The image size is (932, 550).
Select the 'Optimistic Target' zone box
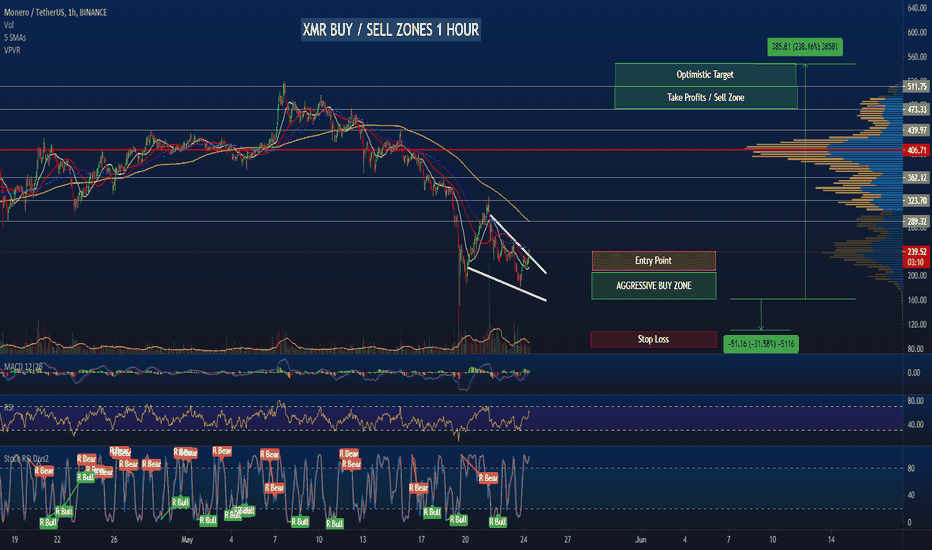click(705, 75)
